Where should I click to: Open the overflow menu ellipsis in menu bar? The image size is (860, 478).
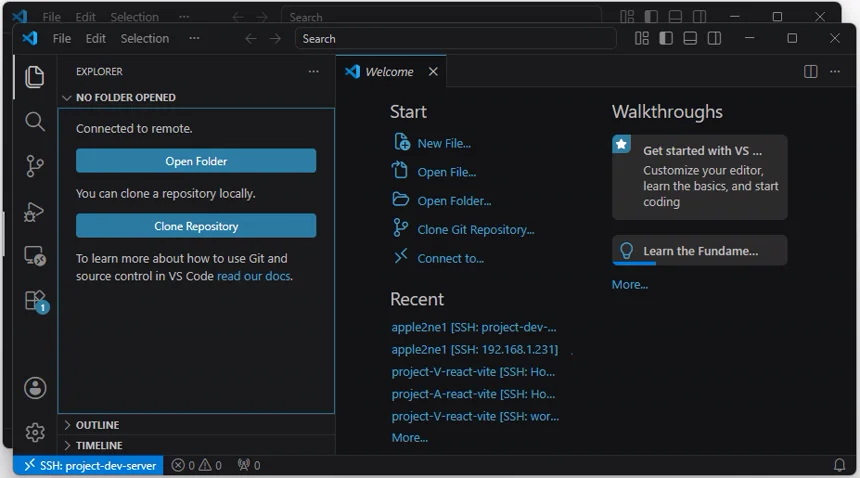point(194,38)
